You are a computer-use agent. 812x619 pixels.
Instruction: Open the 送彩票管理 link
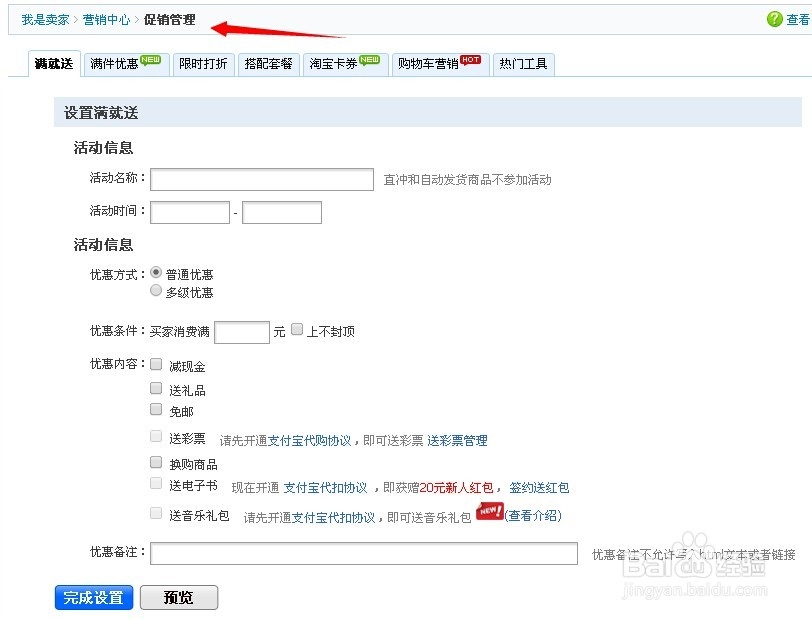click(x=456, y=440)
